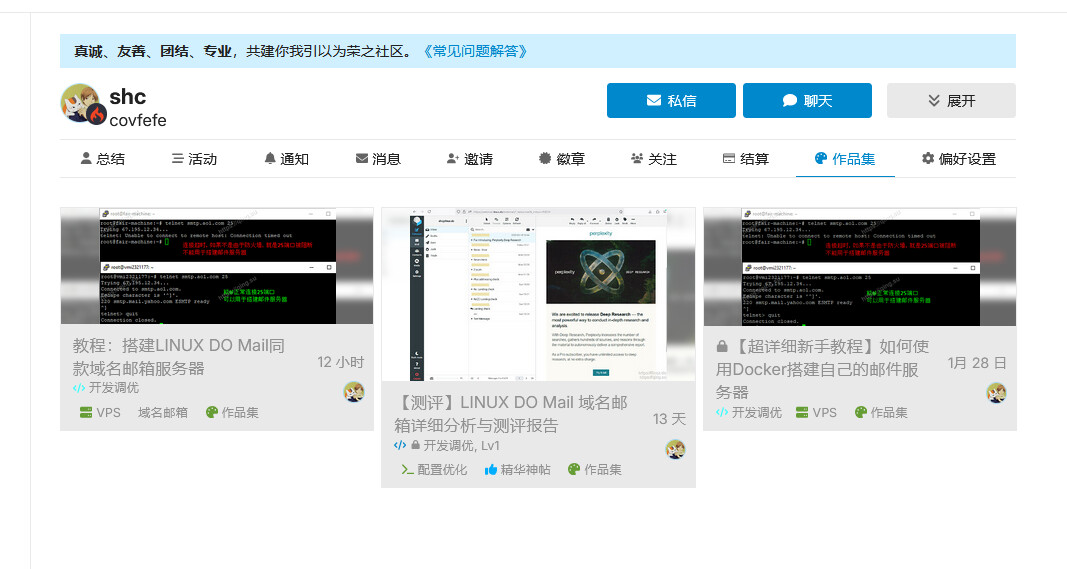Select 作品集 tag on the Docker card
This screenshot has width=1067, height=569.
pyautogui.click(x=881, y=412)
